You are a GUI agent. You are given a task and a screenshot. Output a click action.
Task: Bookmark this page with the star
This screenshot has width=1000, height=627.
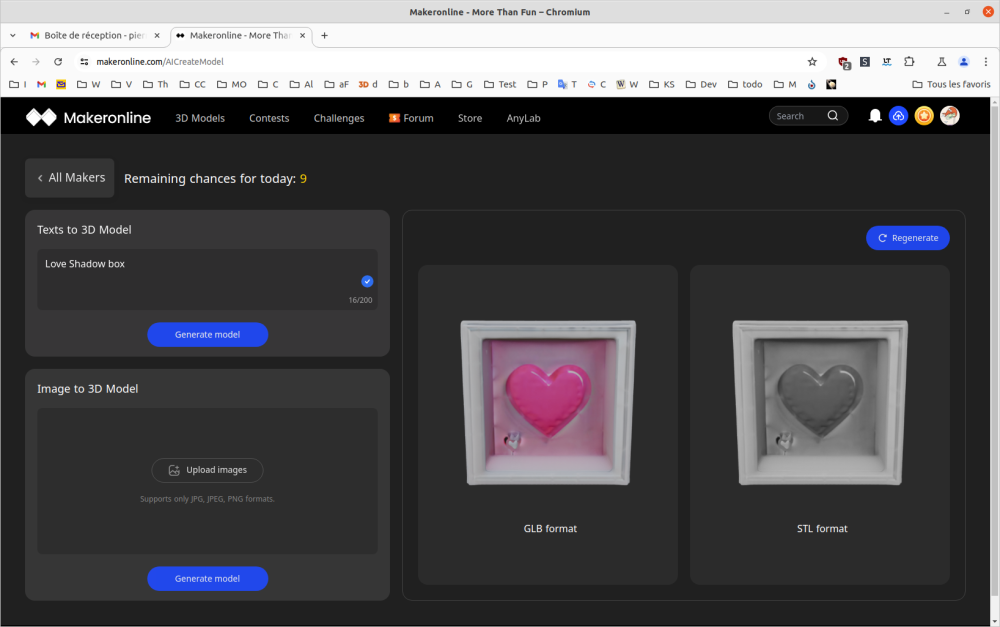pos(812,62)
